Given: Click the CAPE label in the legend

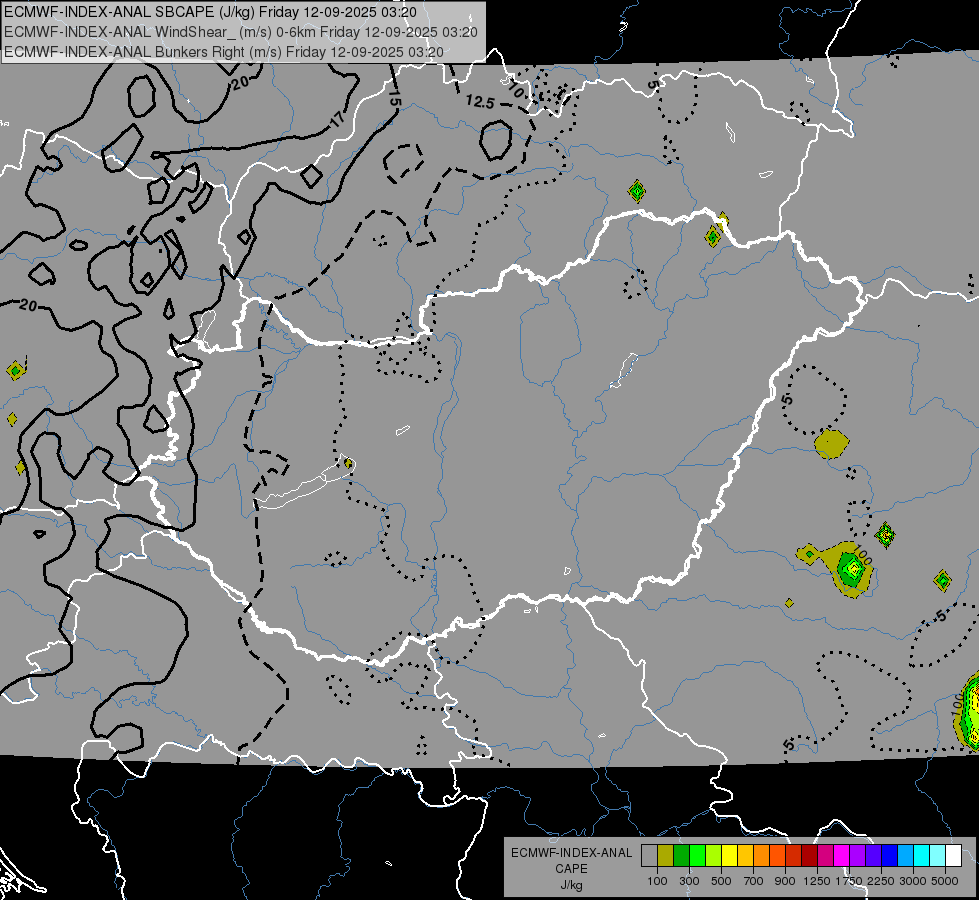Looking at the screenshot, I should pyautogui.click(x=571, y=869).
